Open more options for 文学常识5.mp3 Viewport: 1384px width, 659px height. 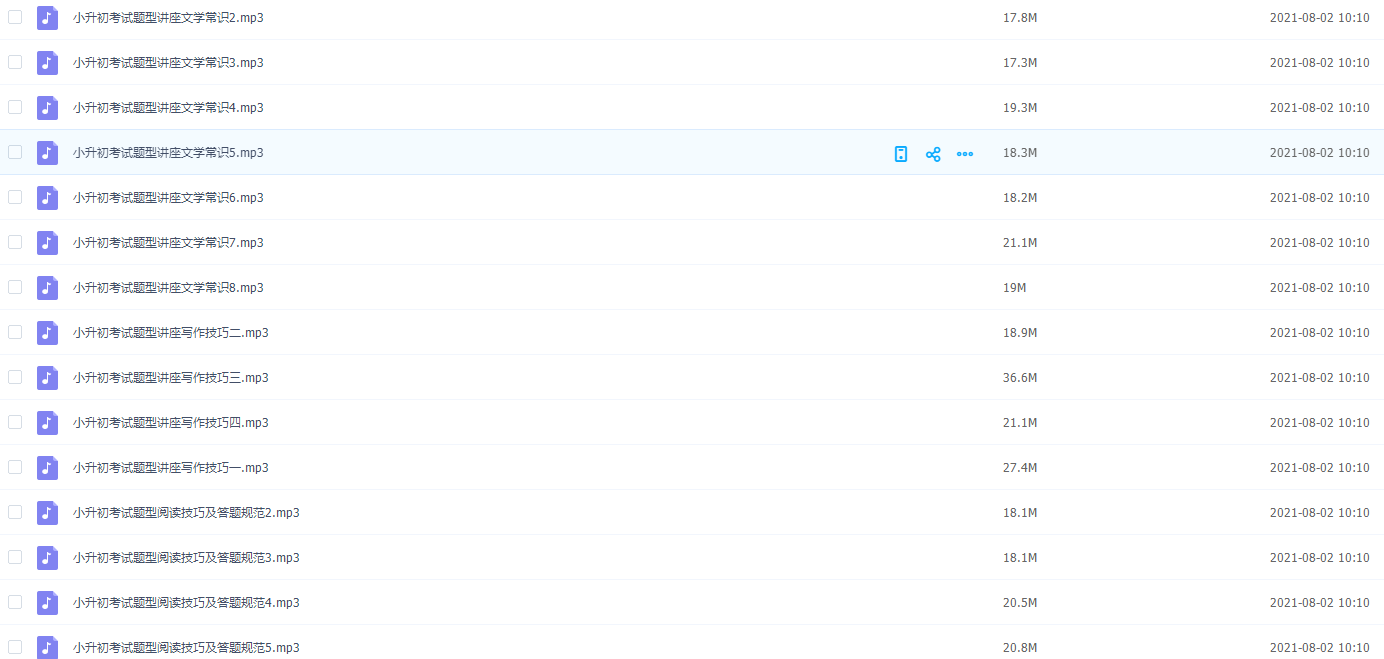click(965, 154)
